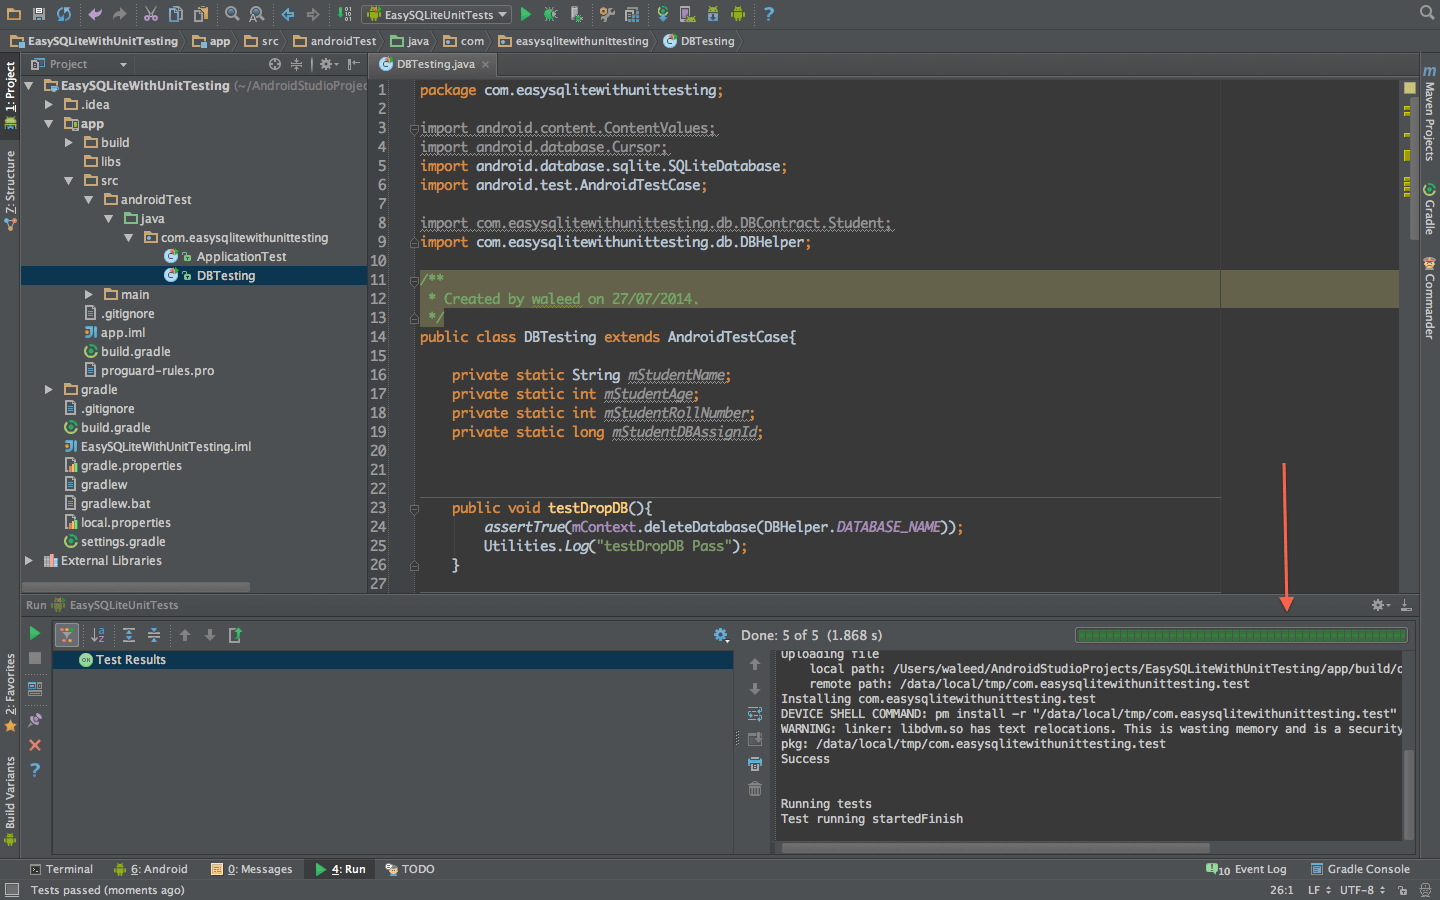
Task: Open the AVD Manager in the toolbar
Action: pos(687,14)
